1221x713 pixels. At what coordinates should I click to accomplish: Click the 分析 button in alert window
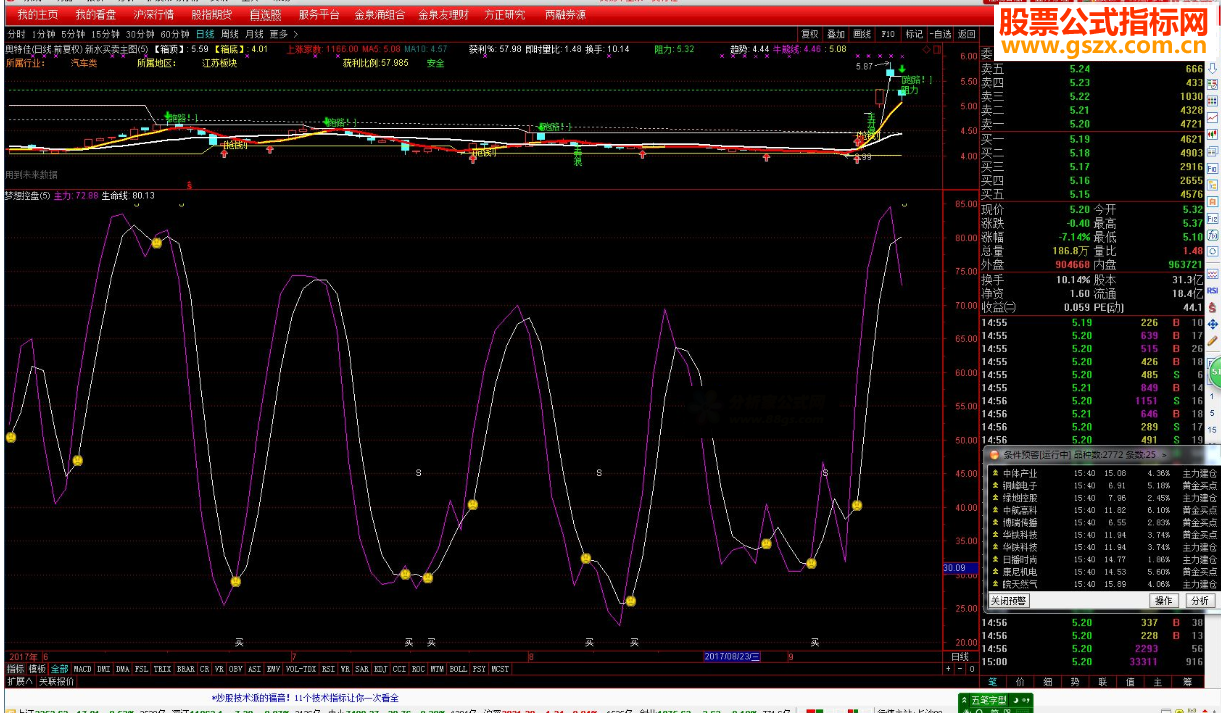click(1199, 601)
